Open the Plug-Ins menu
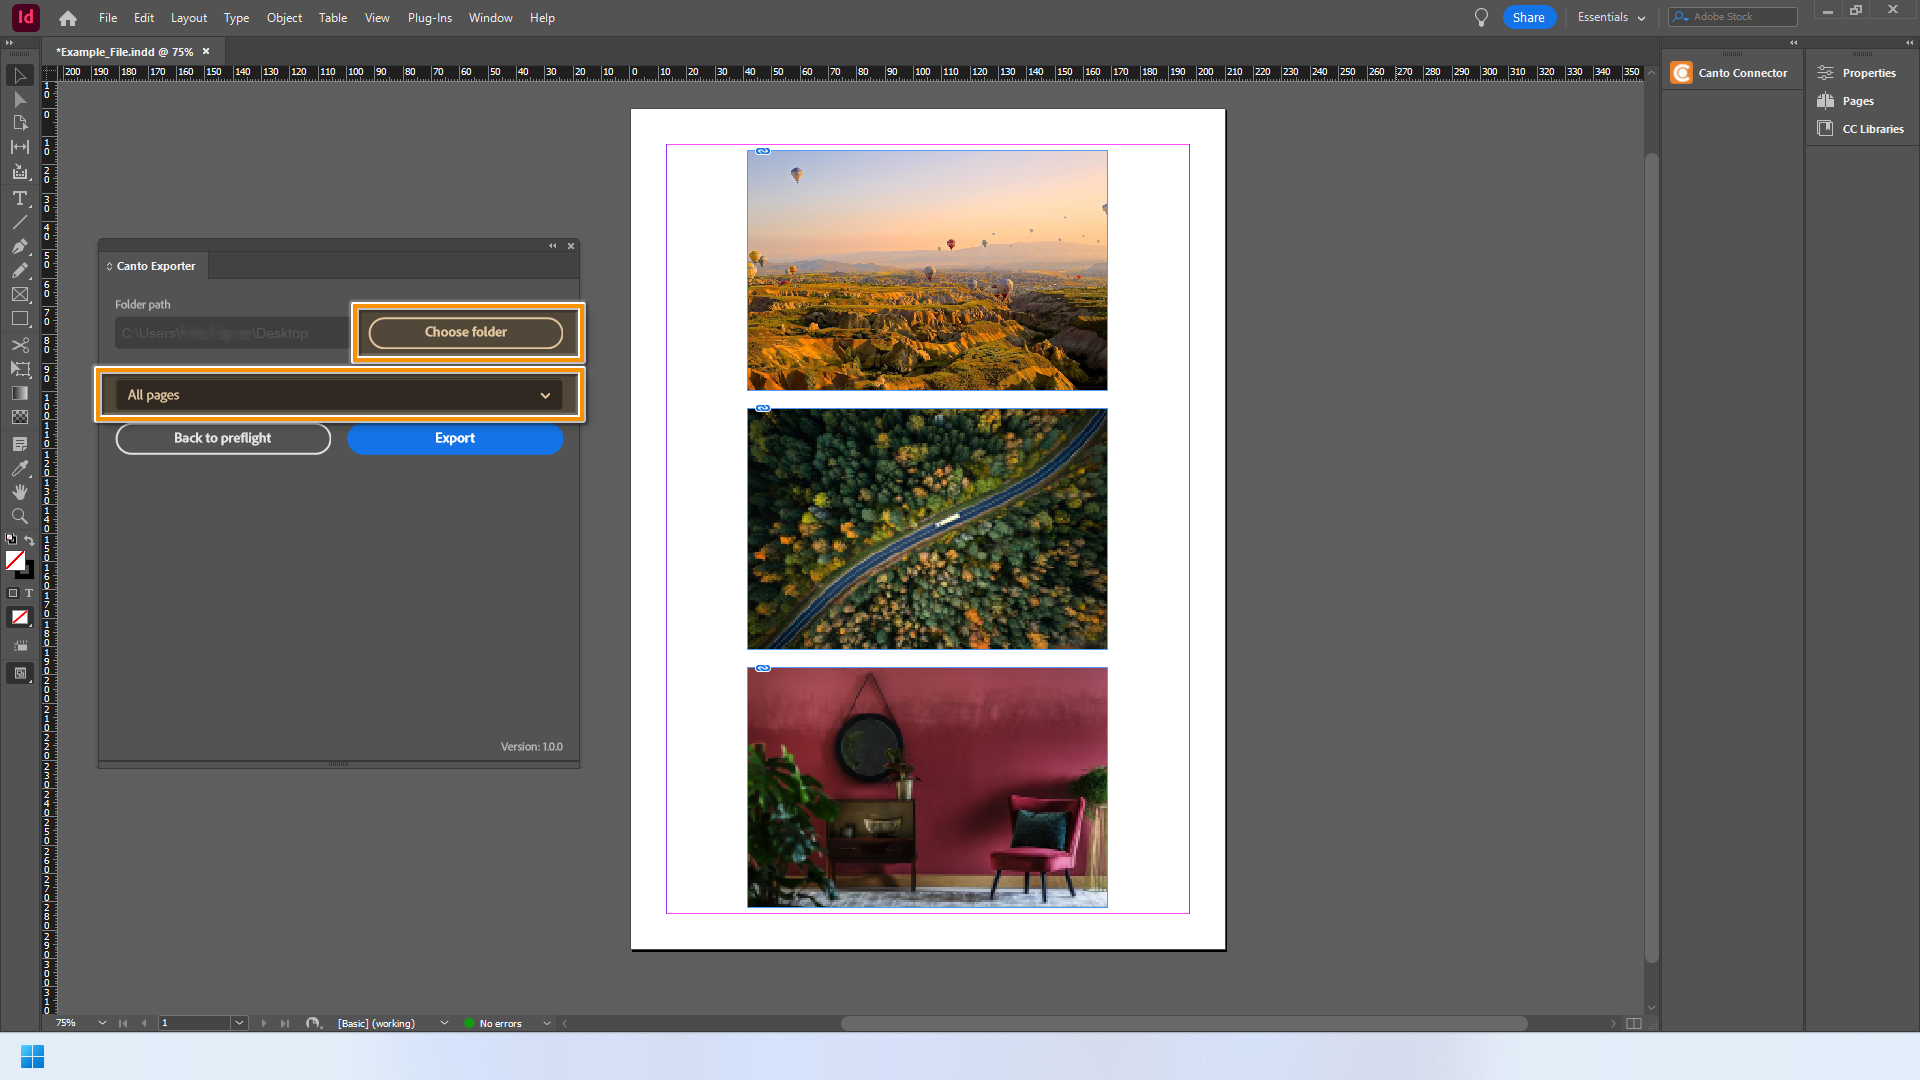Image resolution: width=1920 pixels, height=1080 pixels. [x=429, y=18]
